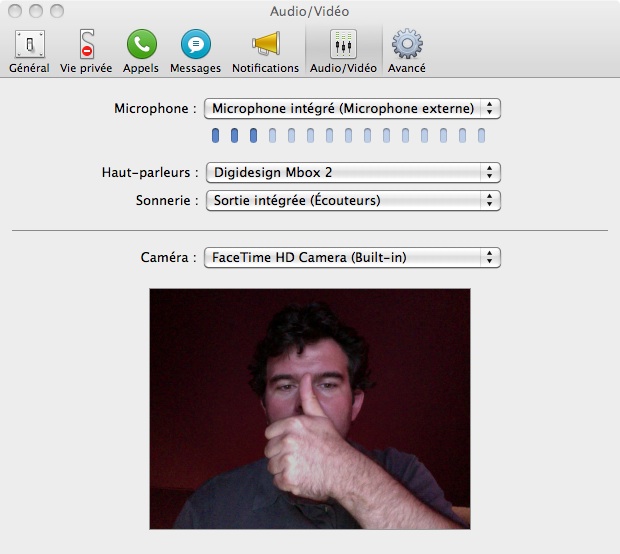The image size is (620, 554).
Task: Open Notifications megaphone preferences
Action: pyautogui.click(x=265, y=50)
